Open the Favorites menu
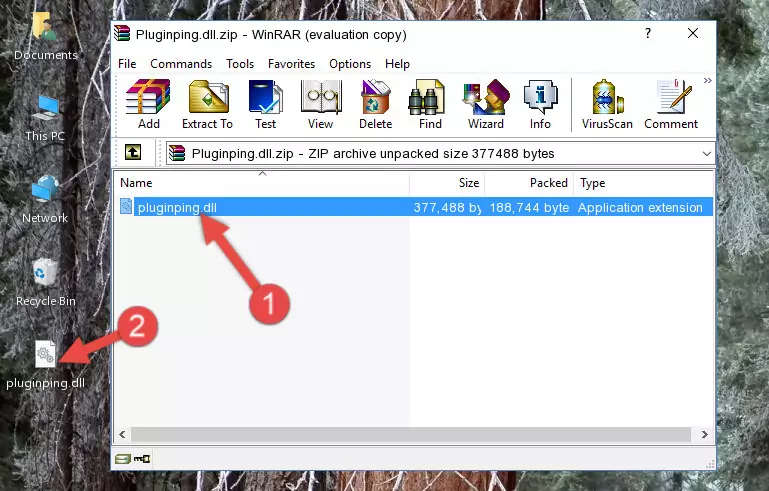 tap(291, 64)
